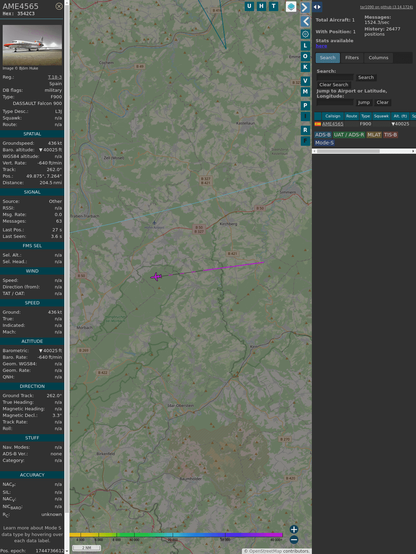
Task: Select AME4565 callsign in aircraft table
Action: point(333,124)
